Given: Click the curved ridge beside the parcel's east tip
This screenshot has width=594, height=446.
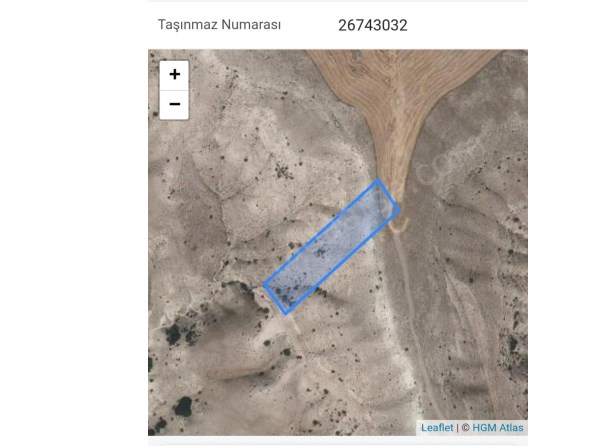Looking at the screenshot, I should coord(399,225).
